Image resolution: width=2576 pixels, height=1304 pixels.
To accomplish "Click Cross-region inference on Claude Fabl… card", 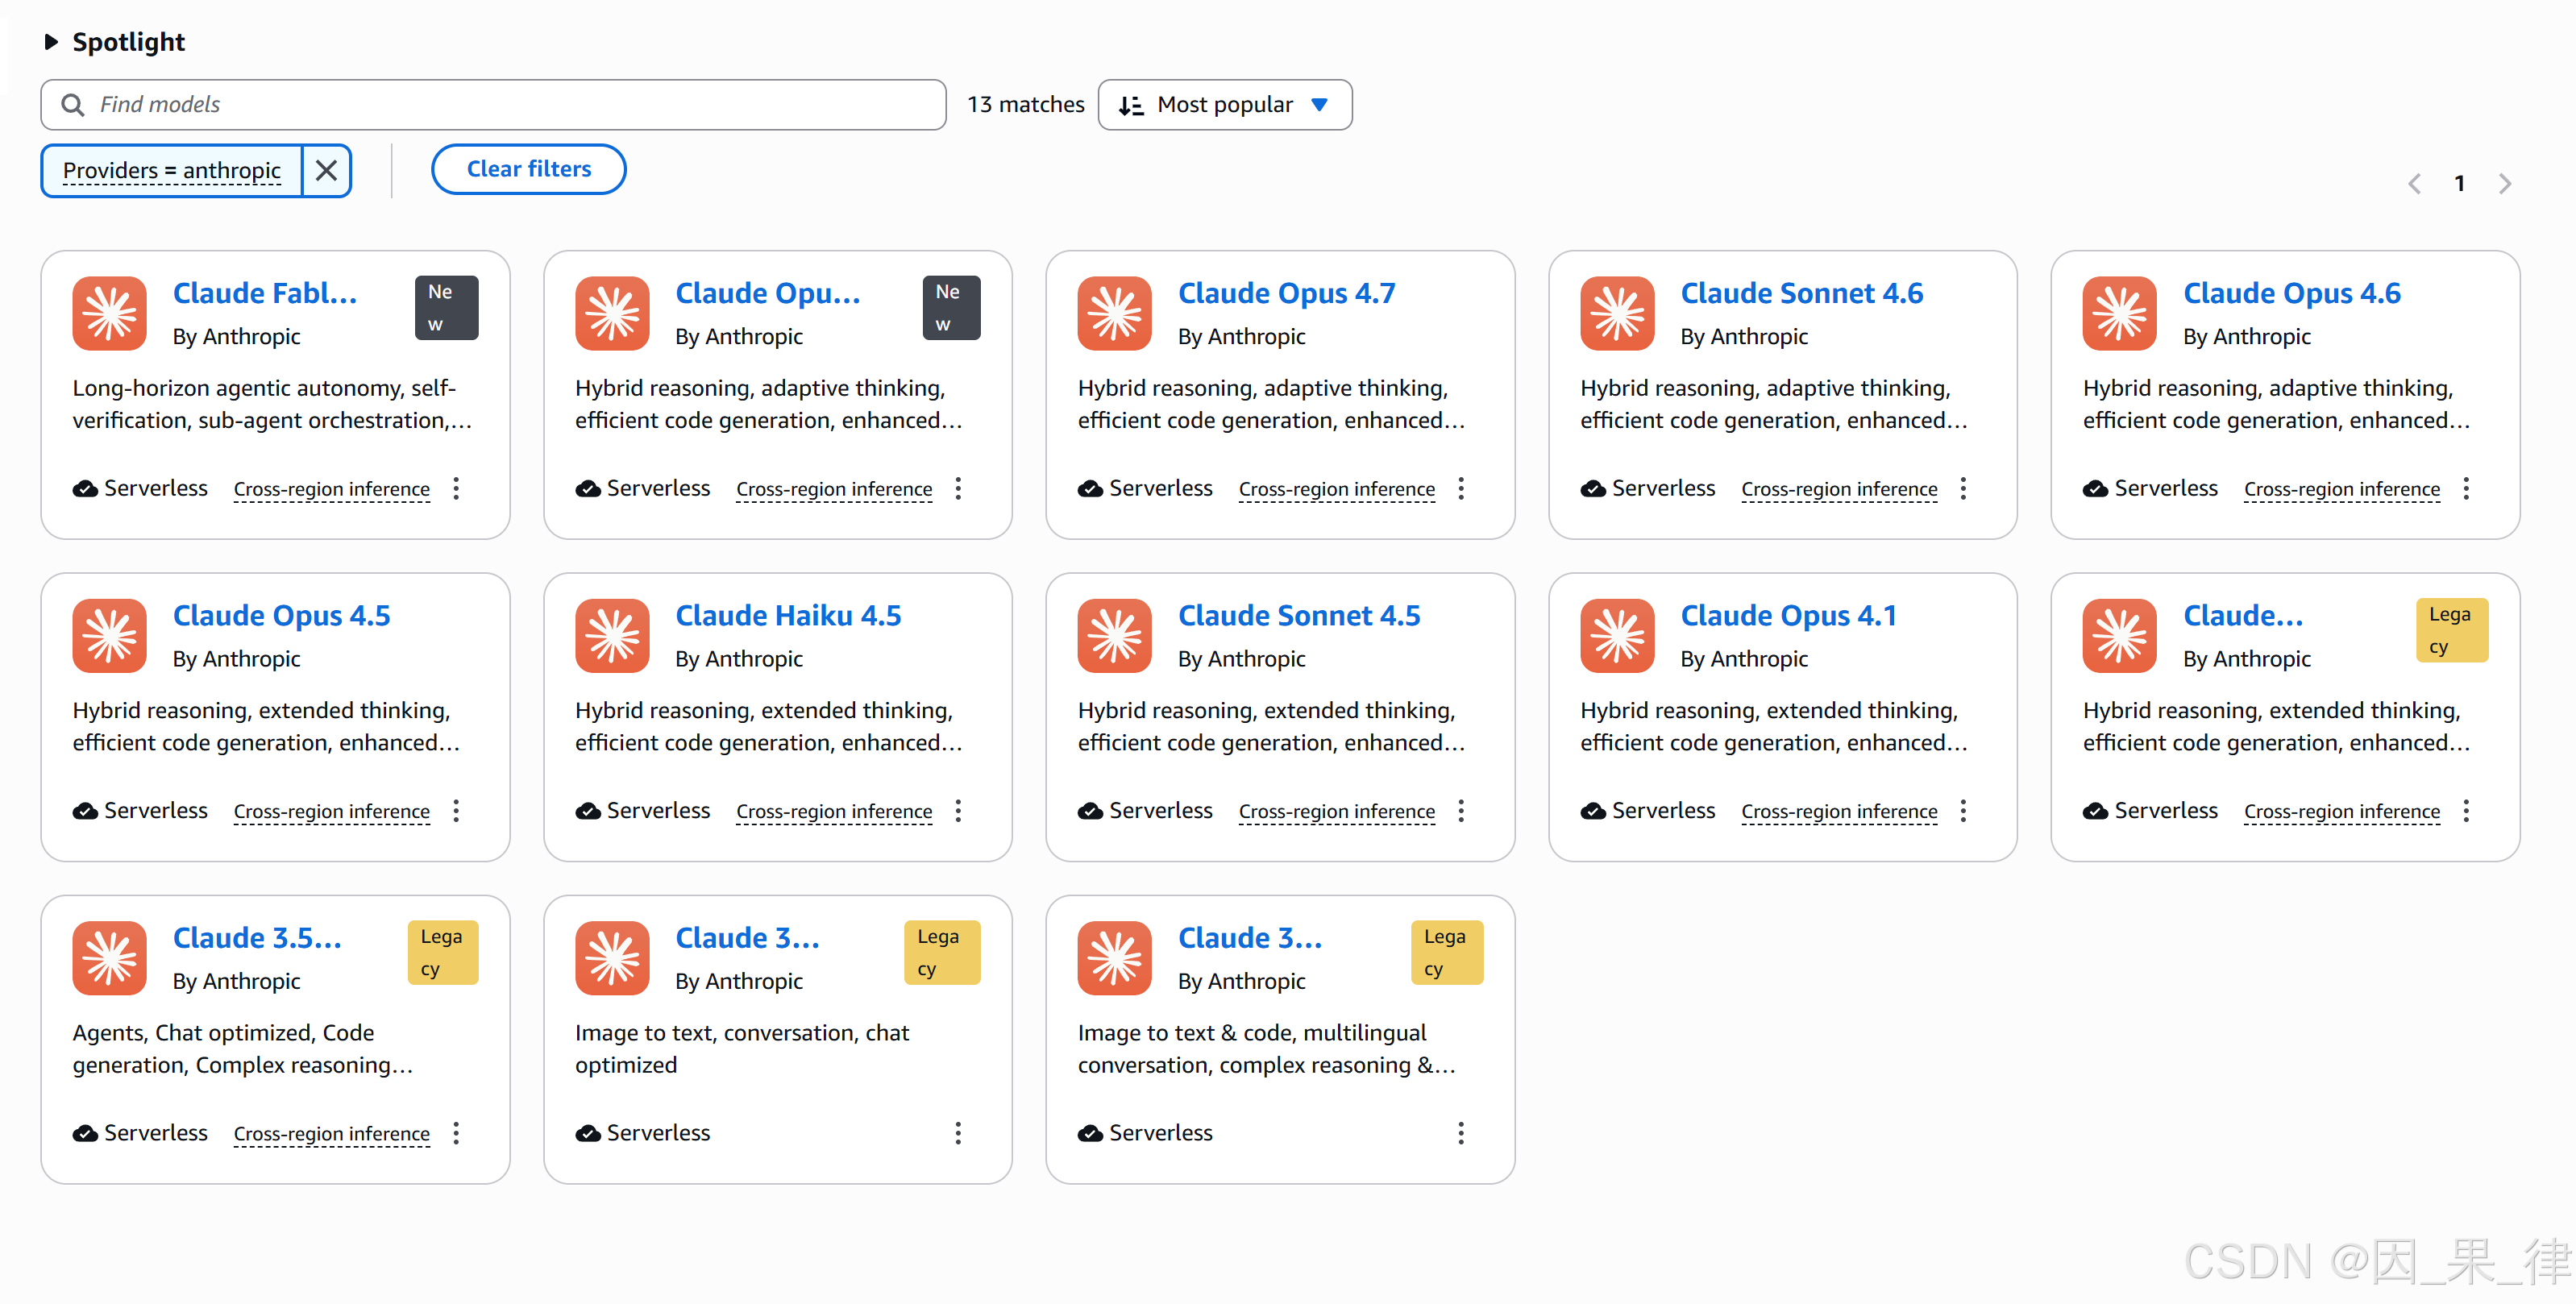I will tap(332, 489).
